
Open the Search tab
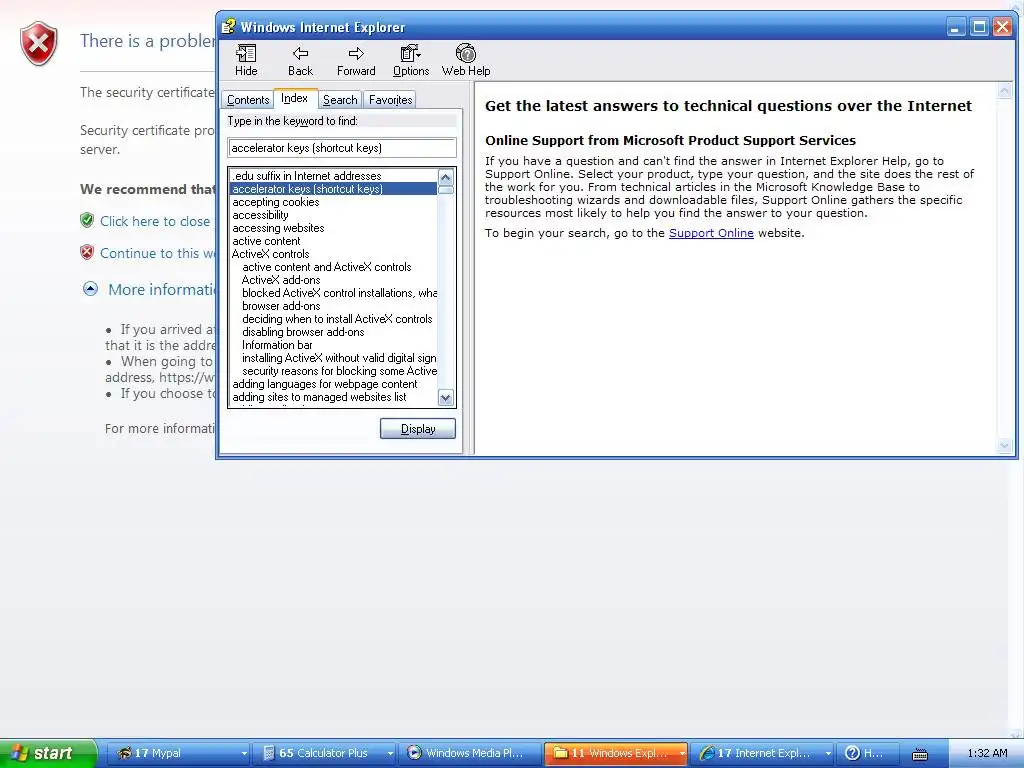pyautogui.click(x=340, y=100)
